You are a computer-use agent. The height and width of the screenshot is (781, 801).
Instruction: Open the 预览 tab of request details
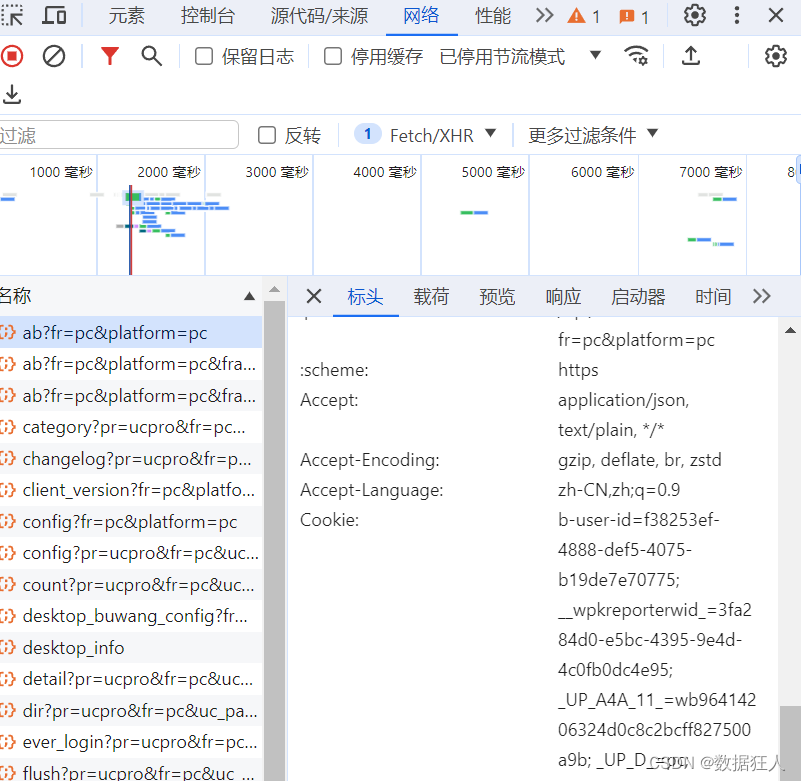click(x=497, y=296)
